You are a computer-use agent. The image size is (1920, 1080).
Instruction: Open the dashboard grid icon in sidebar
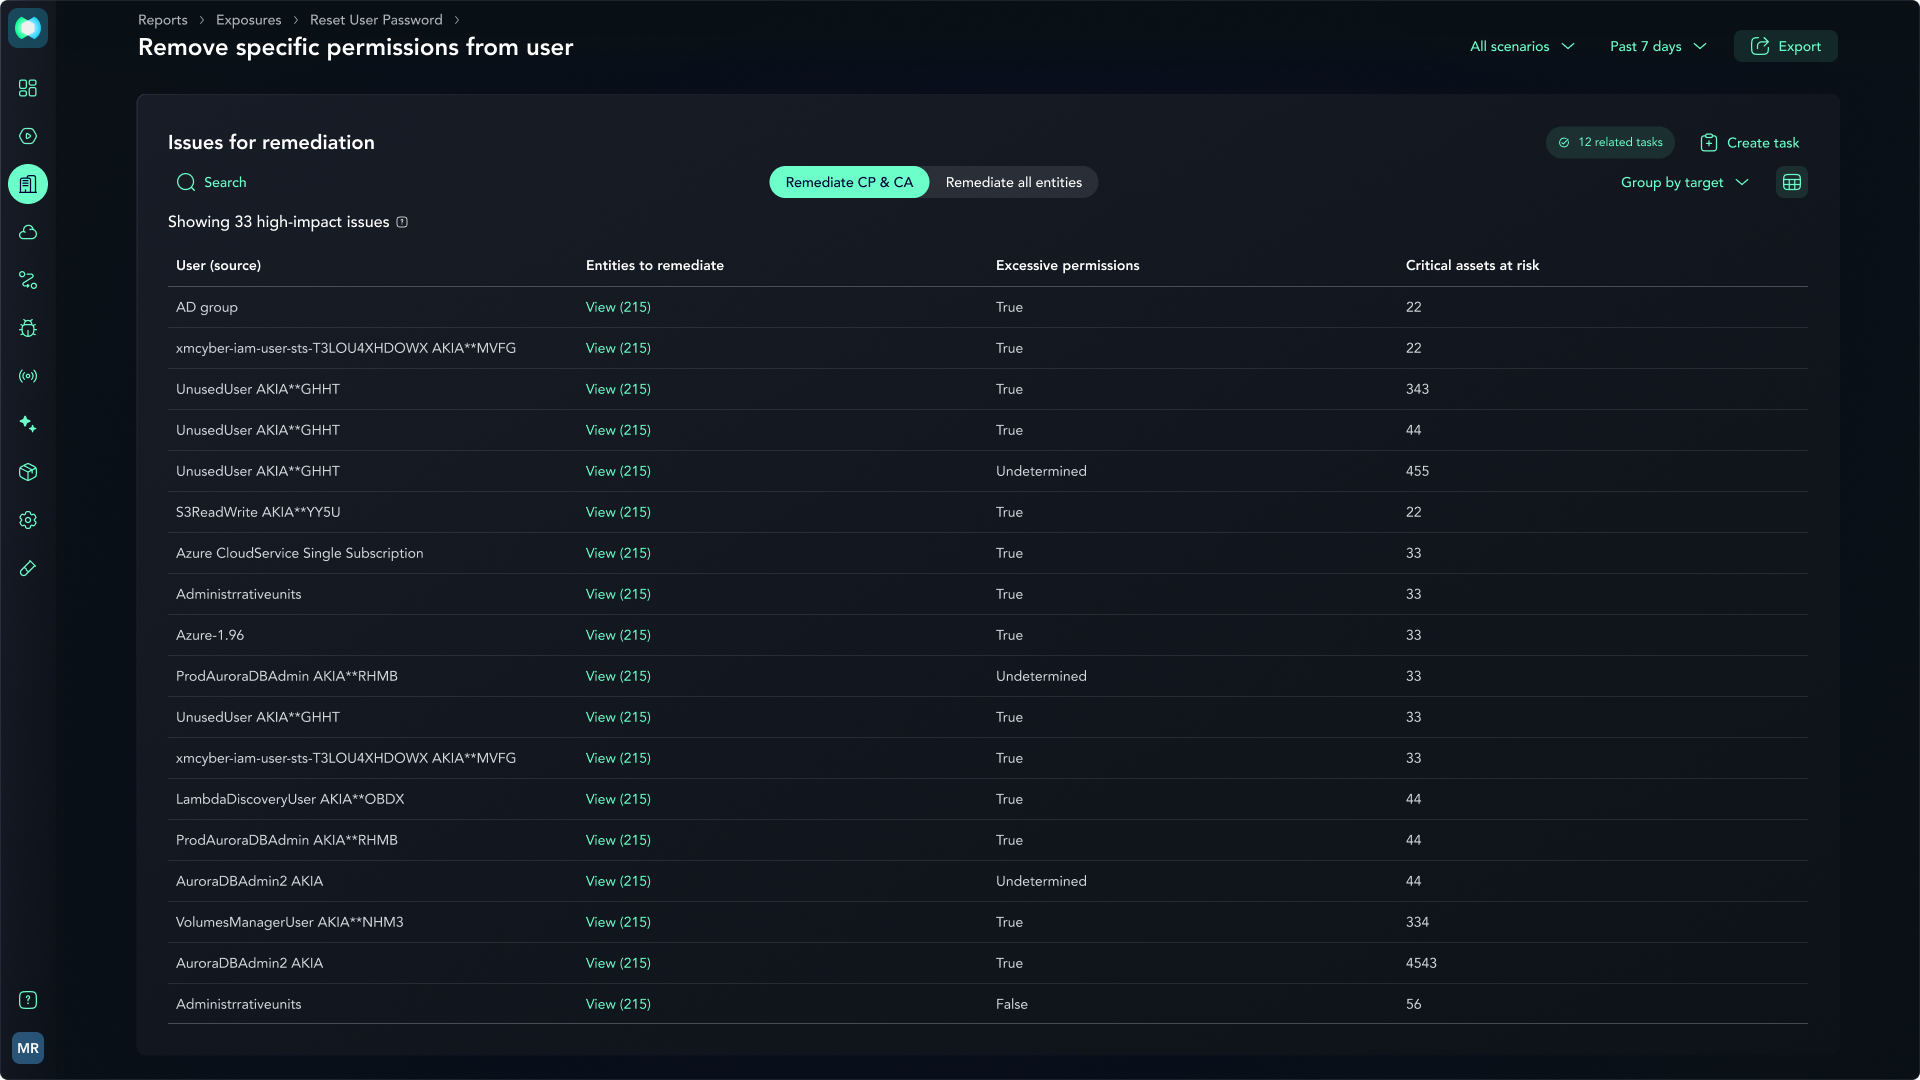tap(28, 88)
